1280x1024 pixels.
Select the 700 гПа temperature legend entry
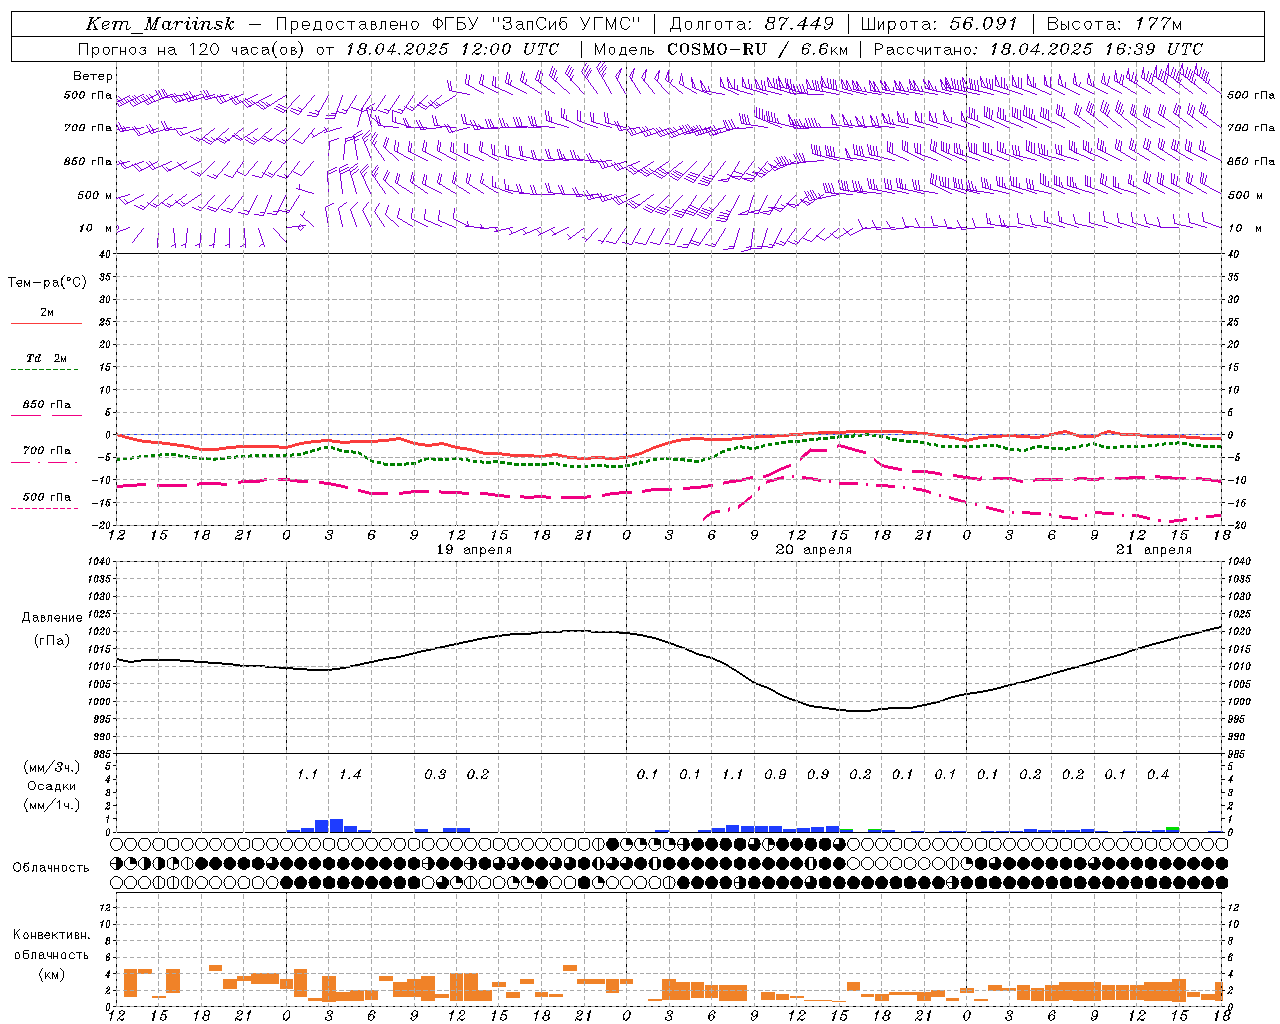(46, 451)
